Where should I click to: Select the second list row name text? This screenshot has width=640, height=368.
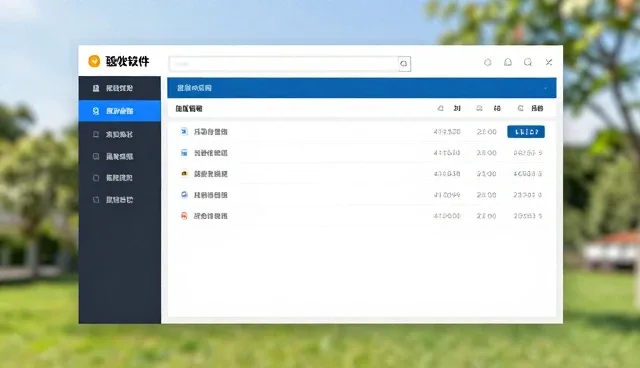coord(211,153)
